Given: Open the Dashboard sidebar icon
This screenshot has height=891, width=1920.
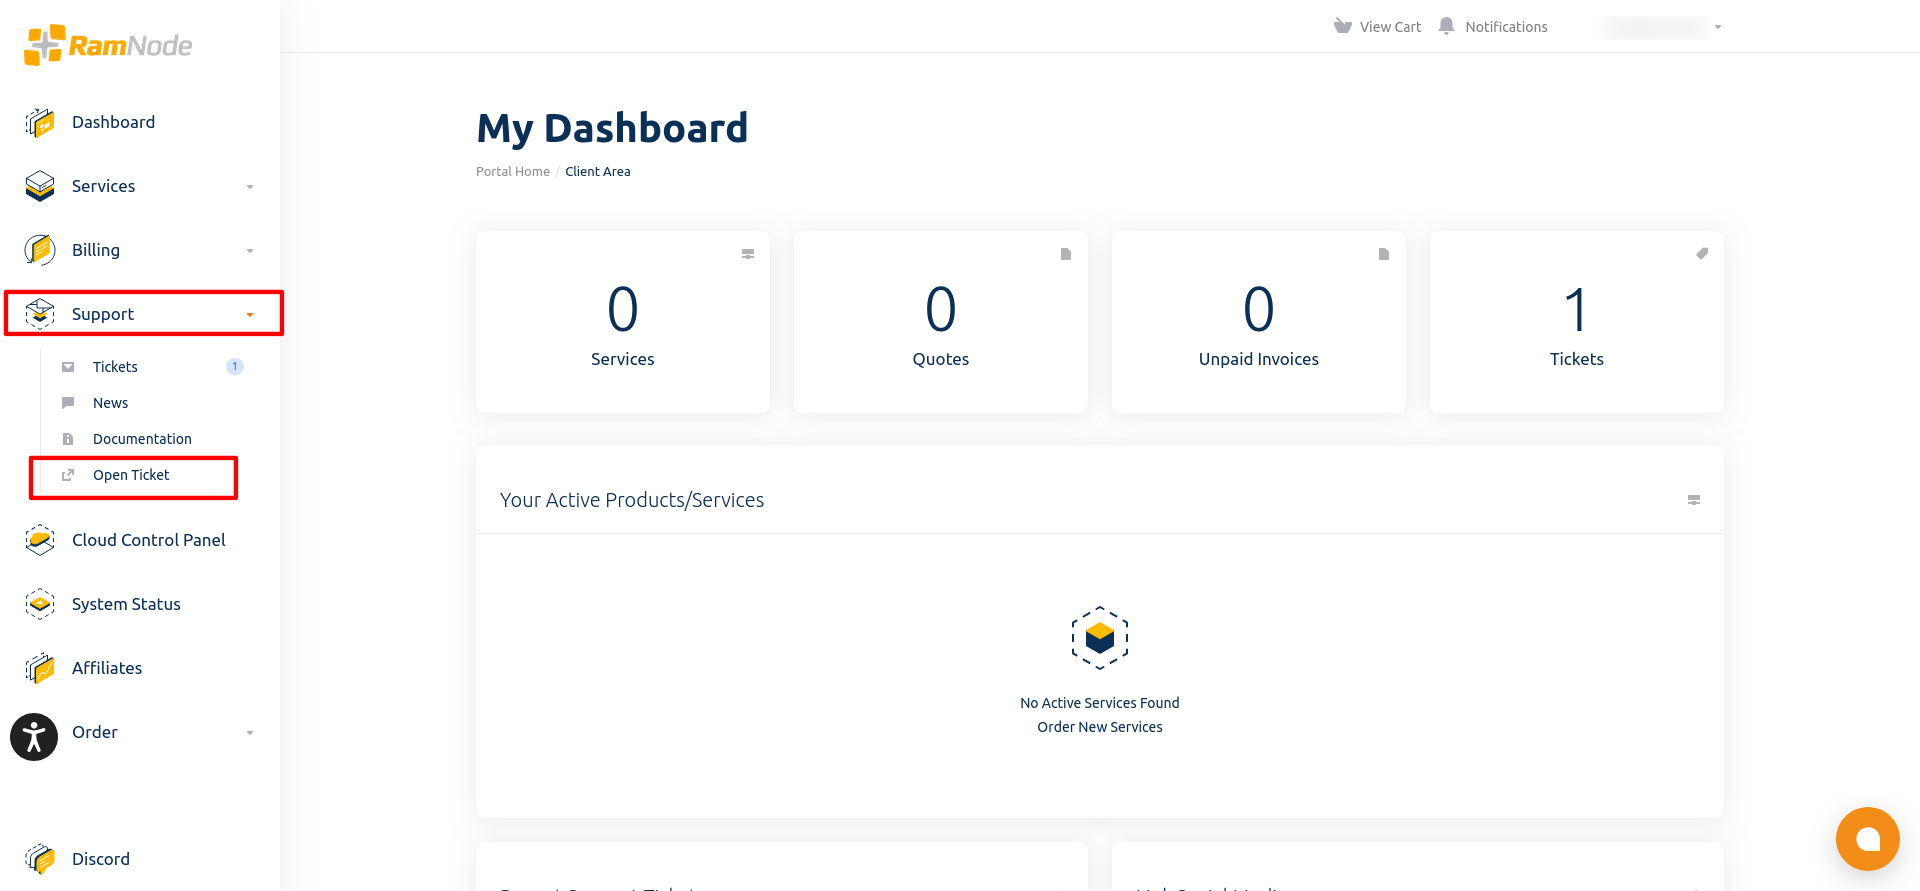Looking at the screenshot, I should coord(40,122).
